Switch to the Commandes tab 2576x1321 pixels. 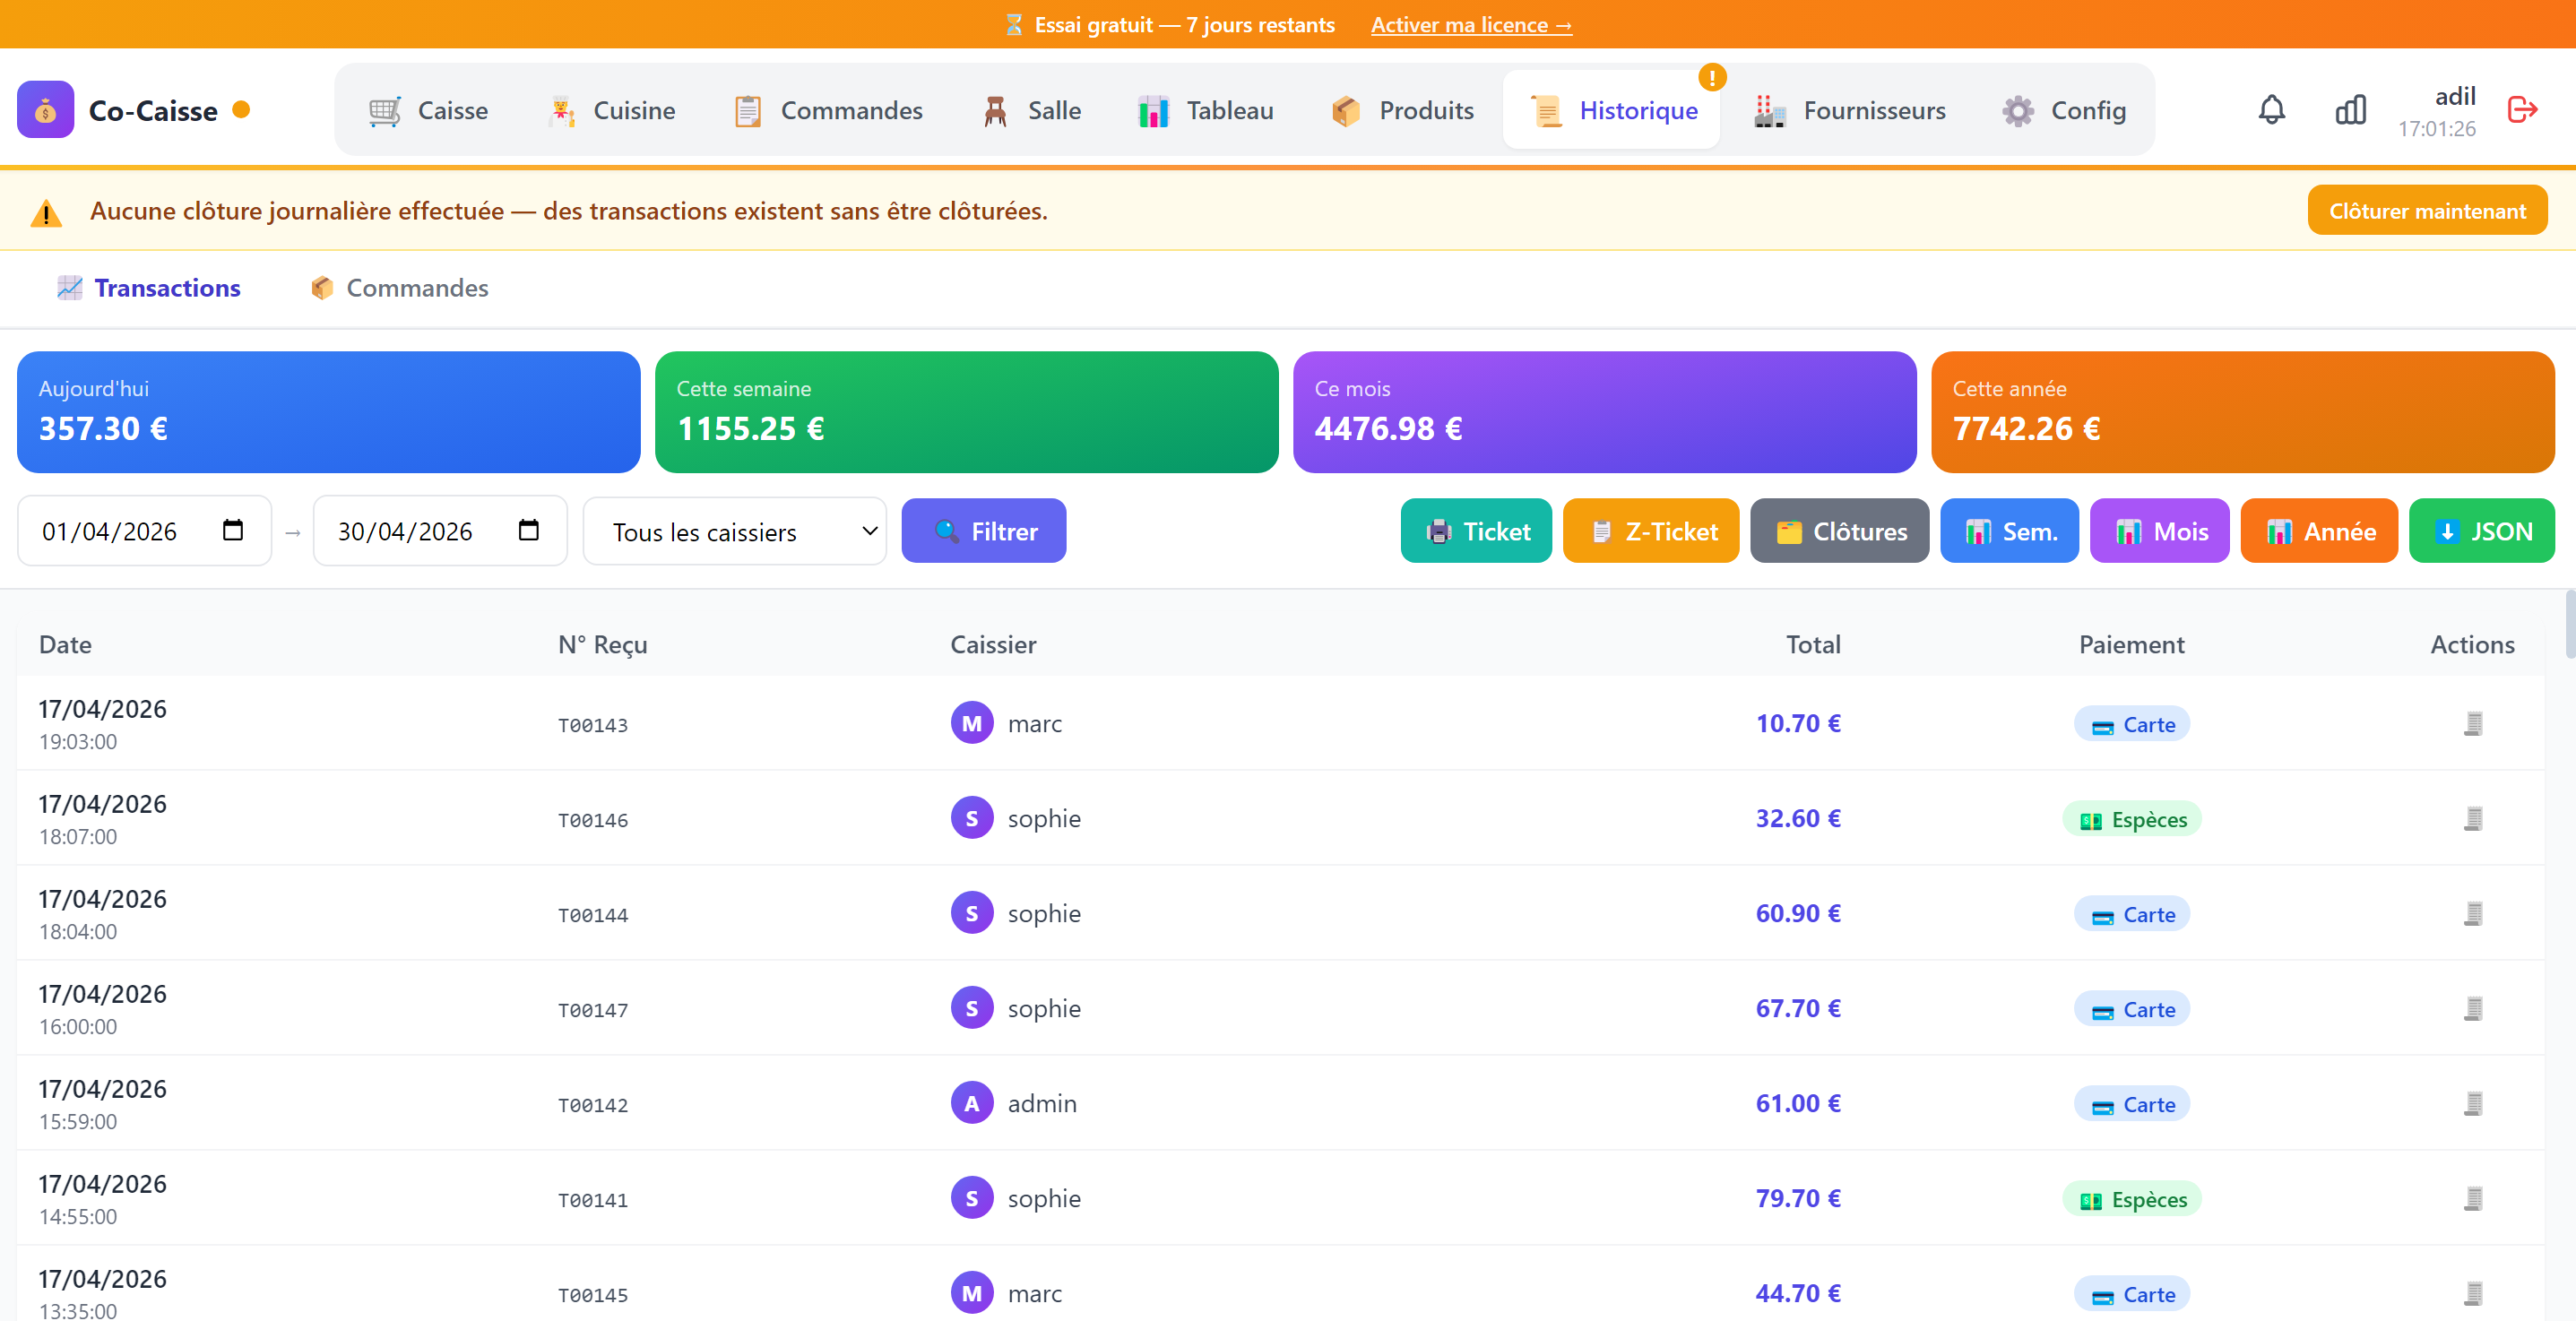(398, 288)
